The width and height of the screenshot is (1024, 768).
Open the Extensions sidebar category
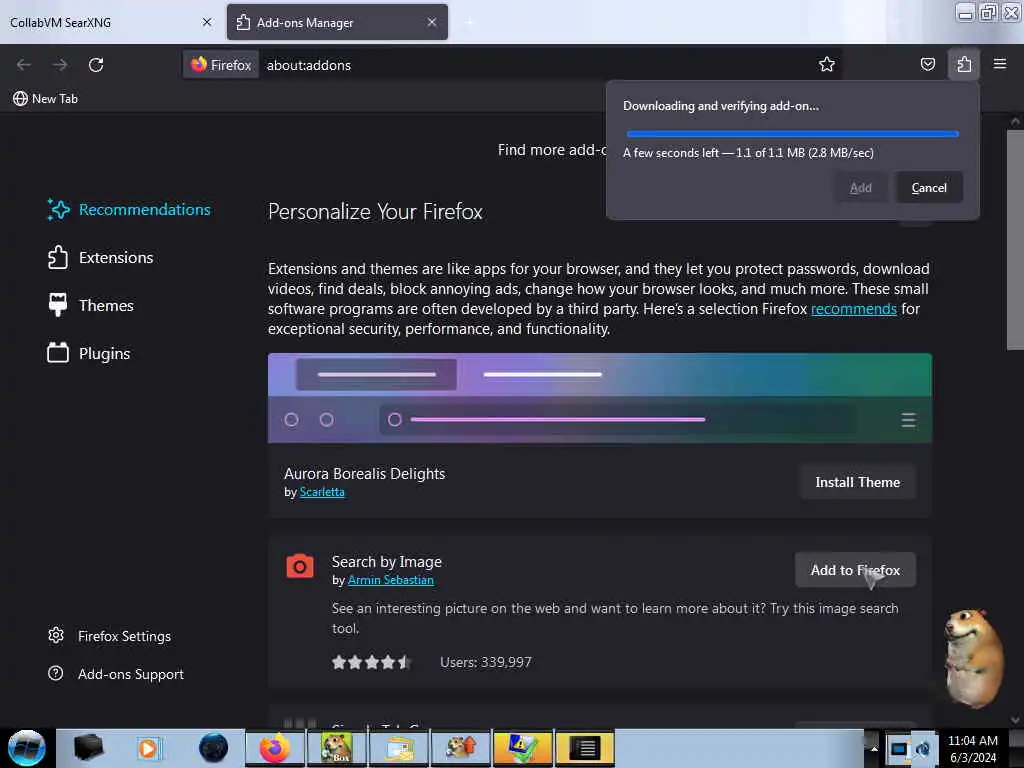(101, 257)
